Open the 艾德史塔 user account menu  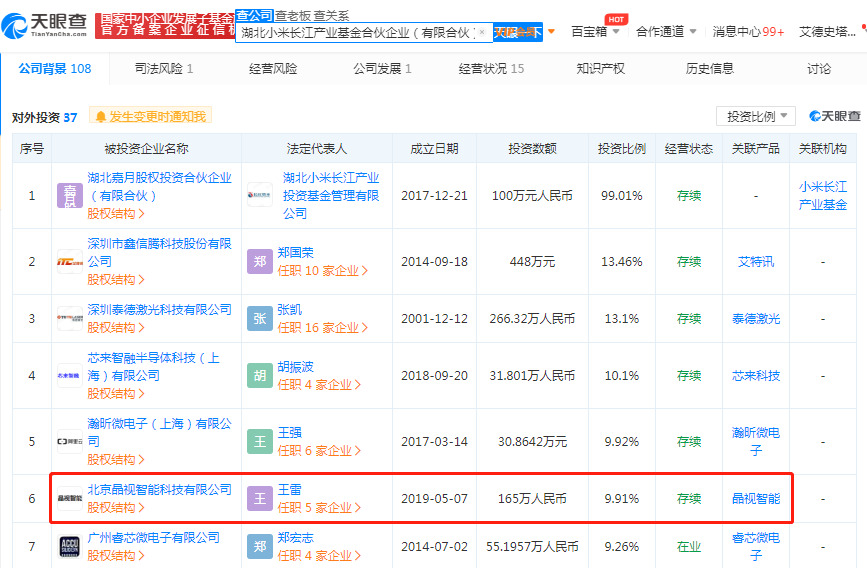(827, 32)
